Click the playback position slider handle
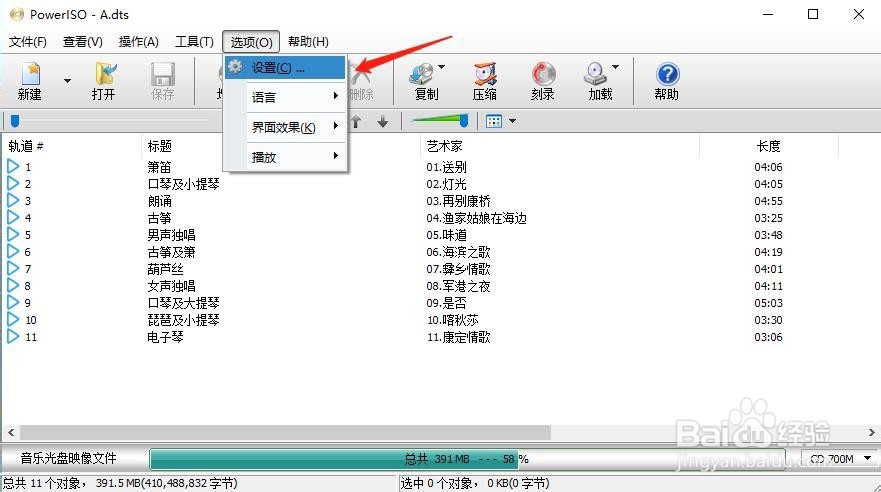Image resolution: width=881 pixels, height=492 pixels. (15, 121)
